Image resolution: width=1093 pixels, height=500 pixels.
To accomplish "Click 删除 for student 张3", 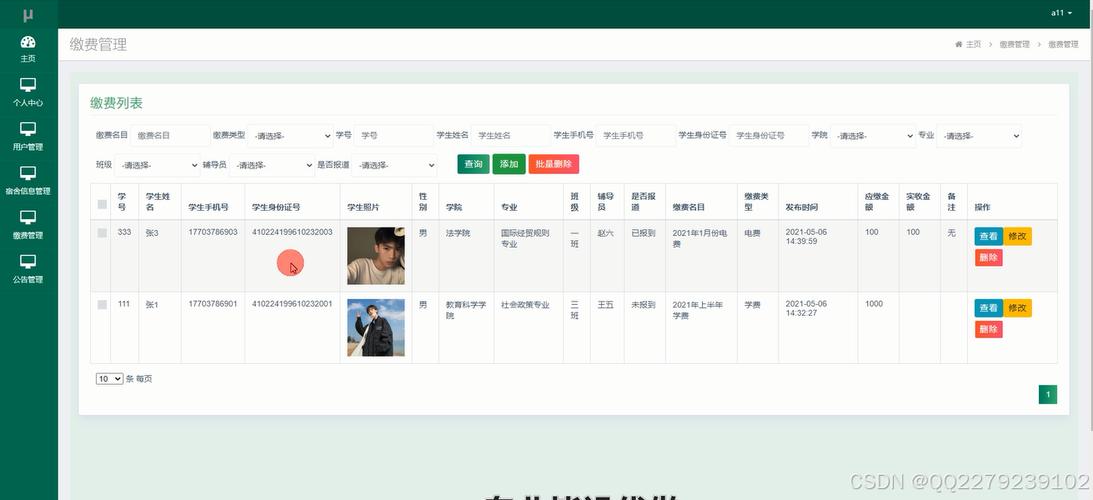I will pyautogui.click(x=988, y=257).
